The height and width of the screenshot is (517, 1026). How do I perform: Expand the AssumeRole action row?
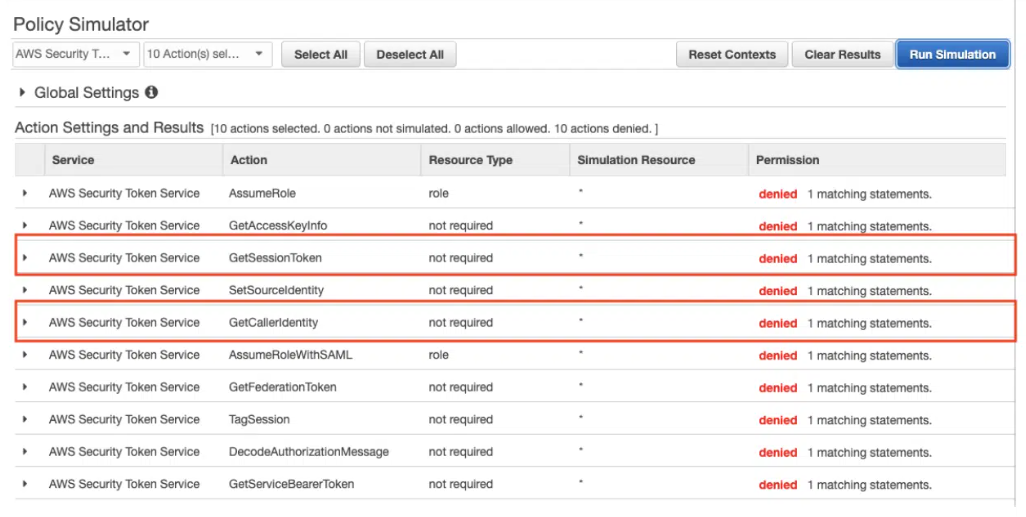tap(25, 193)
